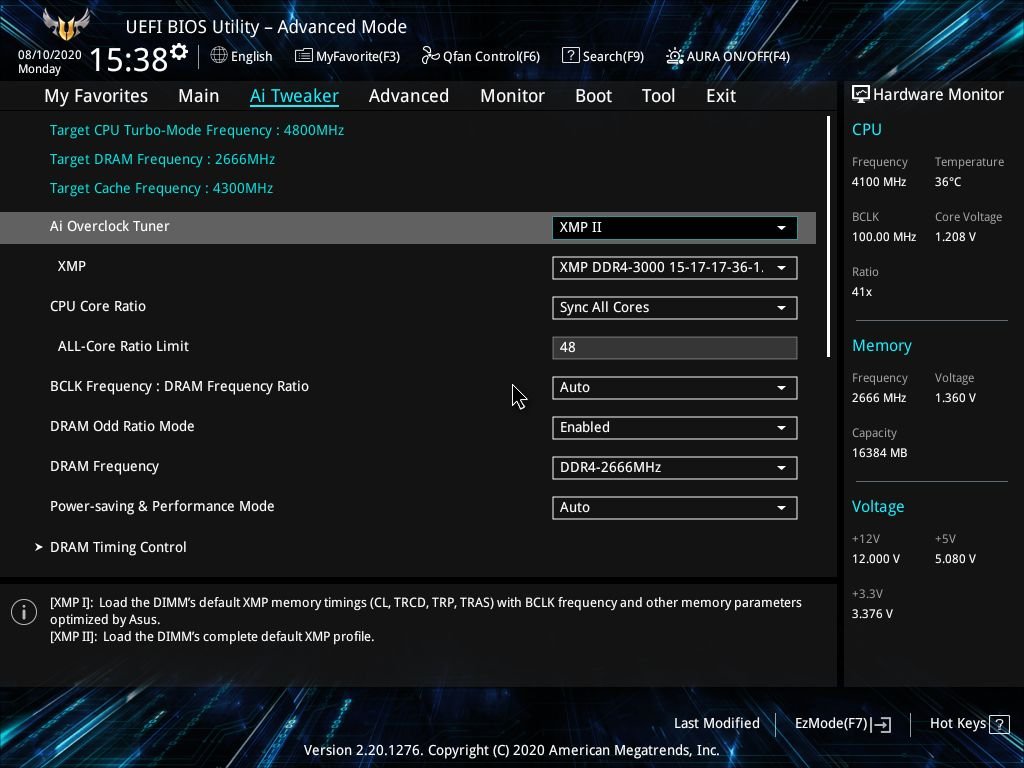The height and width of the screenshot is (768, 1024).
Task: Select BCLK Frequency : DRAM Frequency Ratio label
Action: point(180,387)
